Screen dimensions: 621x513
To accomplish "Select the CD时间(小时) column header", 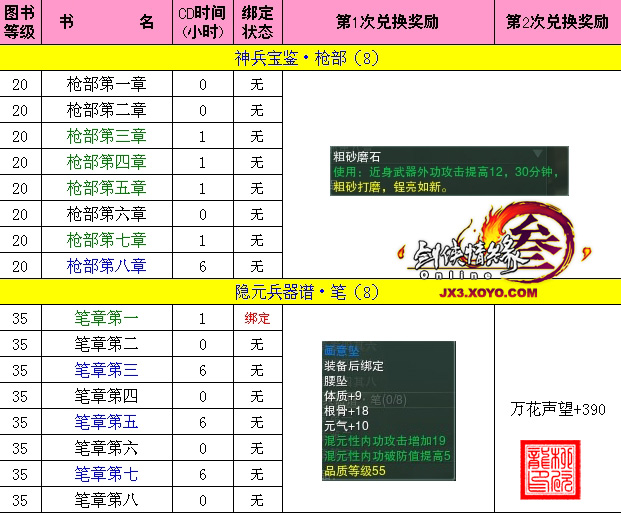I will tap(203, 21).
